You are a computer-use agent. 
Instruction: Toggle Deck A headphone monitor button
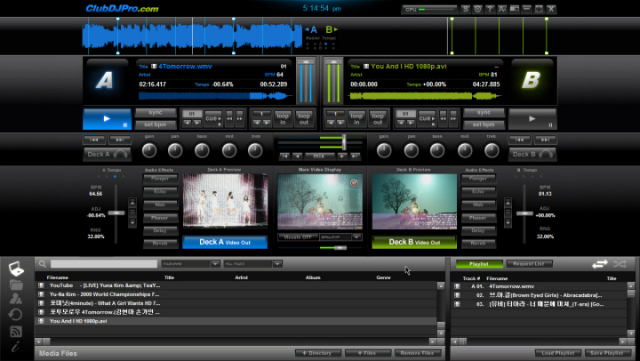pos(107,154)
